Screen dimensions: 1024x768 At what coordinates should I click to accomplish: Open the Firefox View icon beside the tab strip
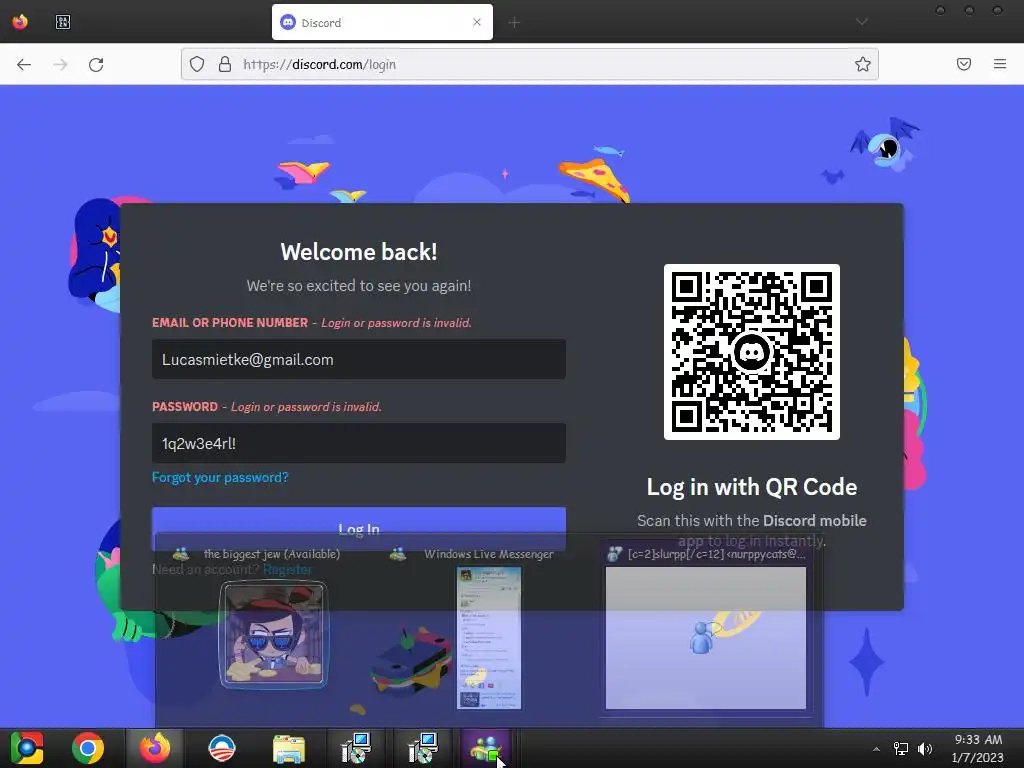pyautogui.click(x=63, y=22)
